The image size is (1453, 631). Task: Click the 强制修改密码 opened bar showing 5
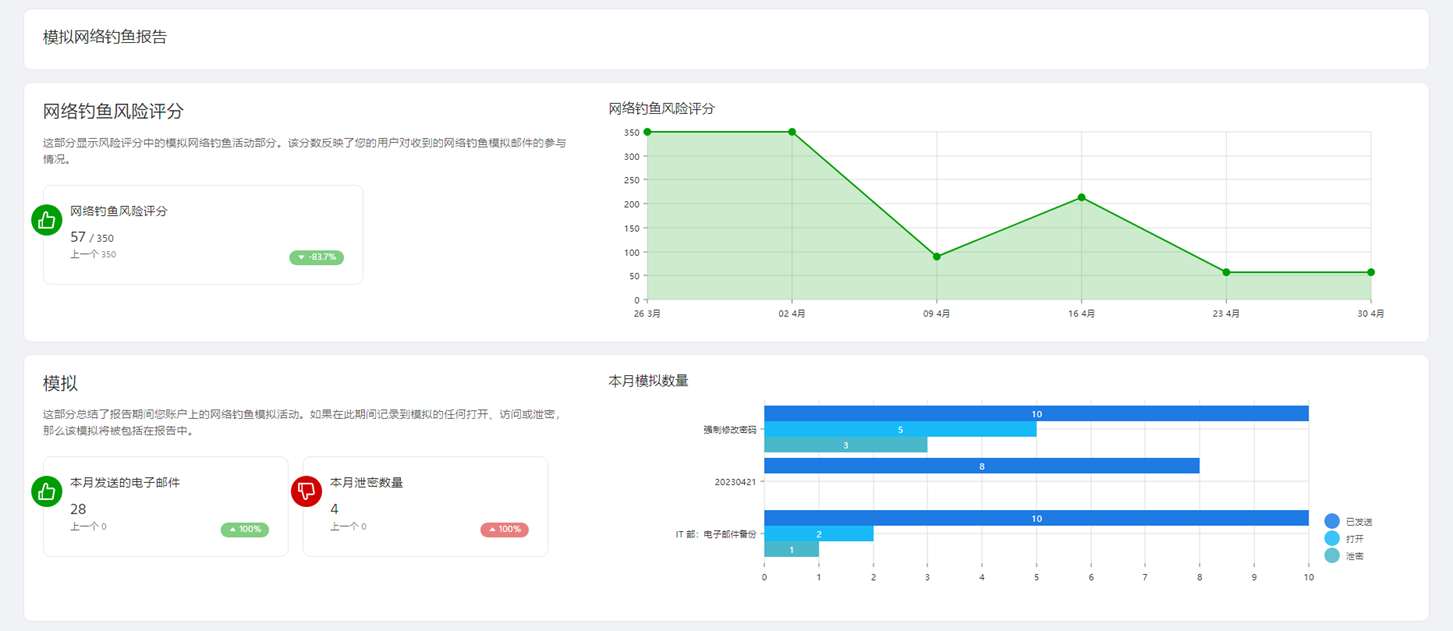(900, 430)
